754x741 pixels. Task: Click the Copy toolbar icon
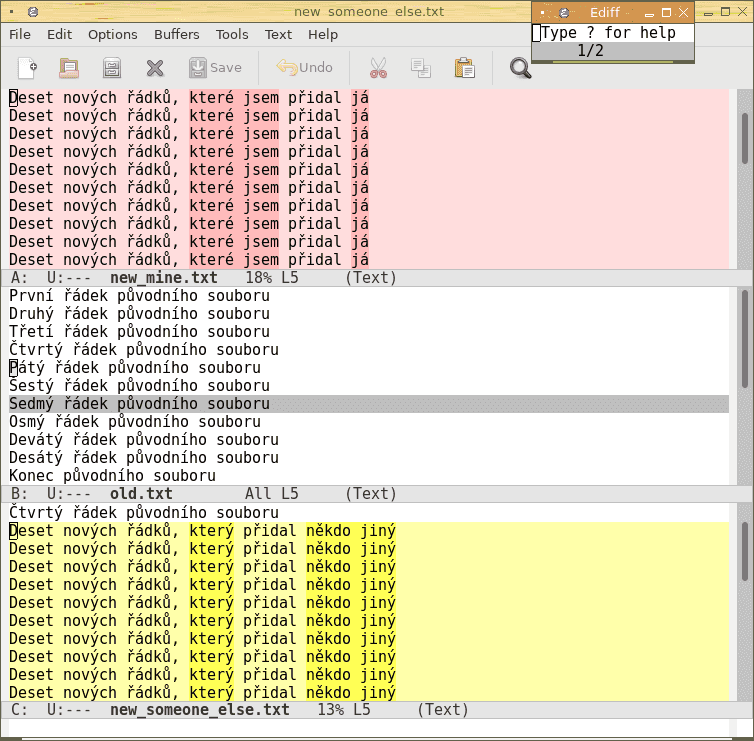[421, 68]
